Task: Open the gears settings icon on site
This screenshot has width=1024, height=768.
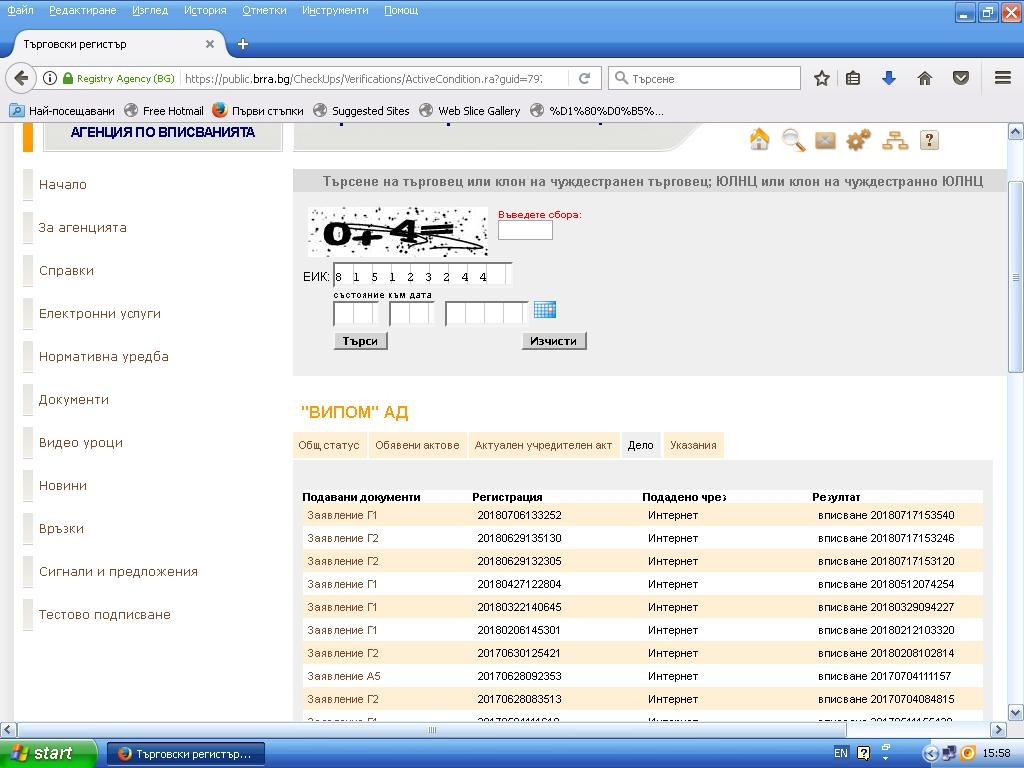Action: point(859,140)
